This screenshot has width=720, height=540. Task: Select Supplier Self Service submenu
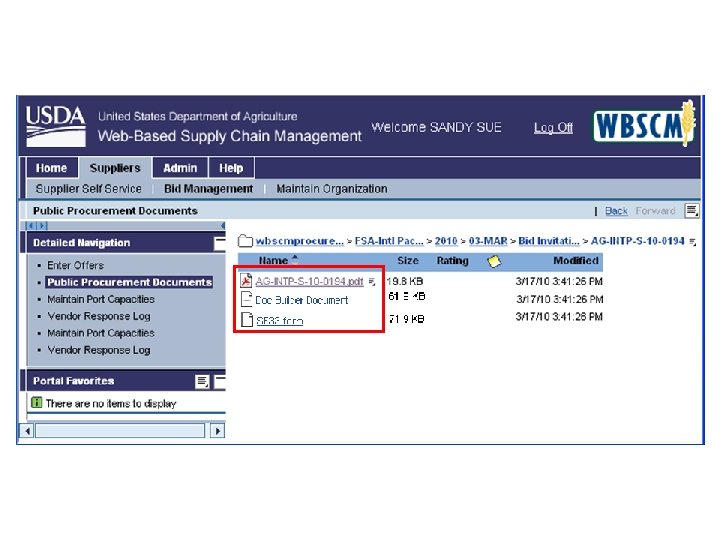coord(89,189)
